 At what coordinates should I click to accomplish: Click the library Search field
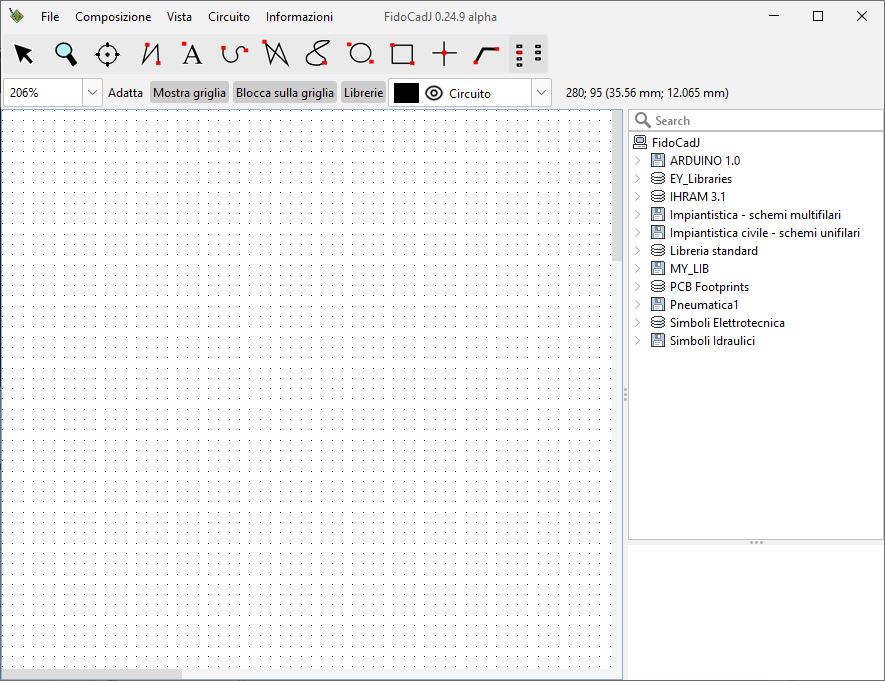coord(760,121)
